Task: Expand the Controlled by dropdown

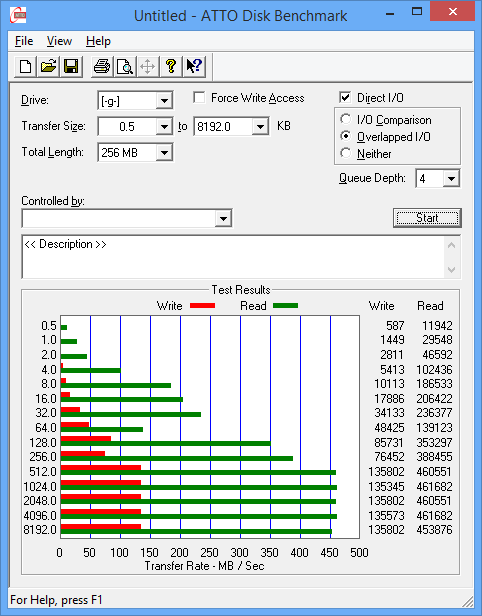Action: click(223, 218)
